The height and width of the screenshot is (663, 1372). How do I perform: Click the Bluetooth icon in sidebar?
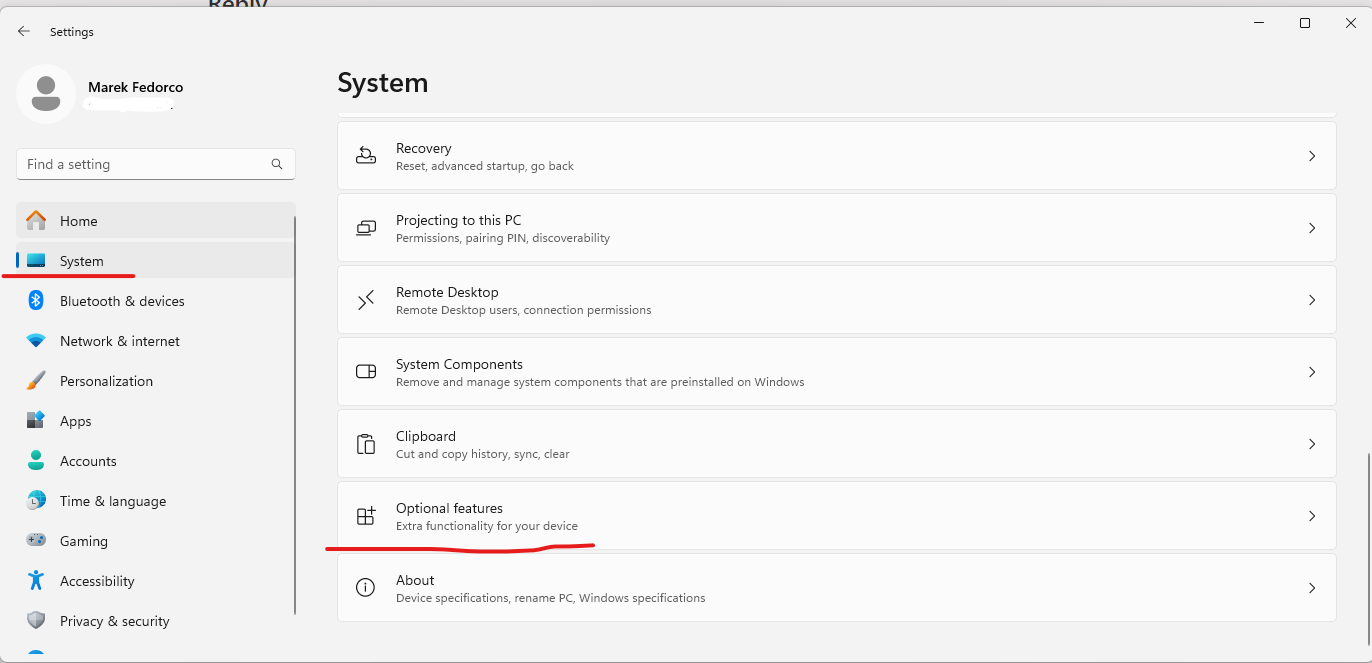click(x=36, y=301)
